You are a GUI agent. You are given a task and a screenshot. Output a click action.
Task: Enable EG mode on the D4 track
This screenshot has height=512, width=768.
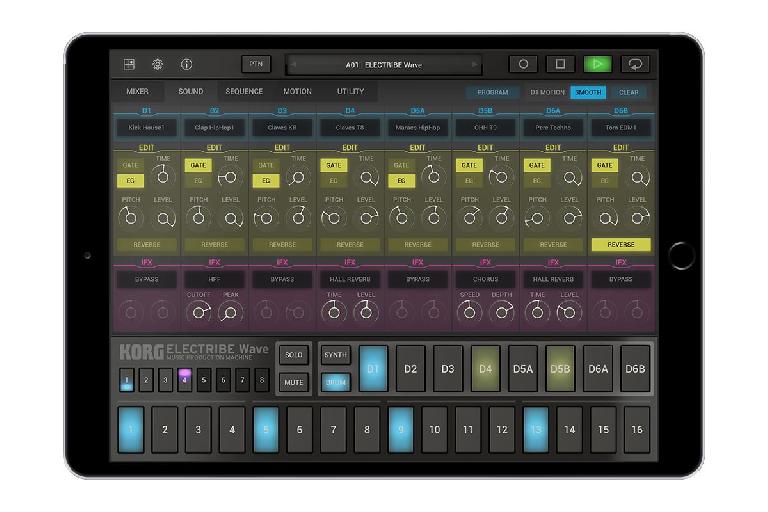pos(334,181)
